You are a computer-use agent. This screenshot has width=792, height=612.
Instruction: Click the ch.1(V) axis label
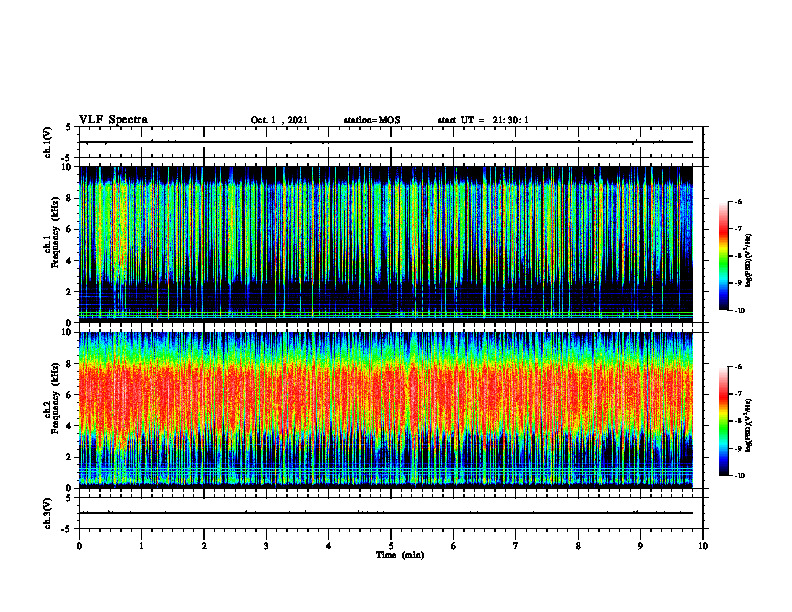click(x=48, y=142)
